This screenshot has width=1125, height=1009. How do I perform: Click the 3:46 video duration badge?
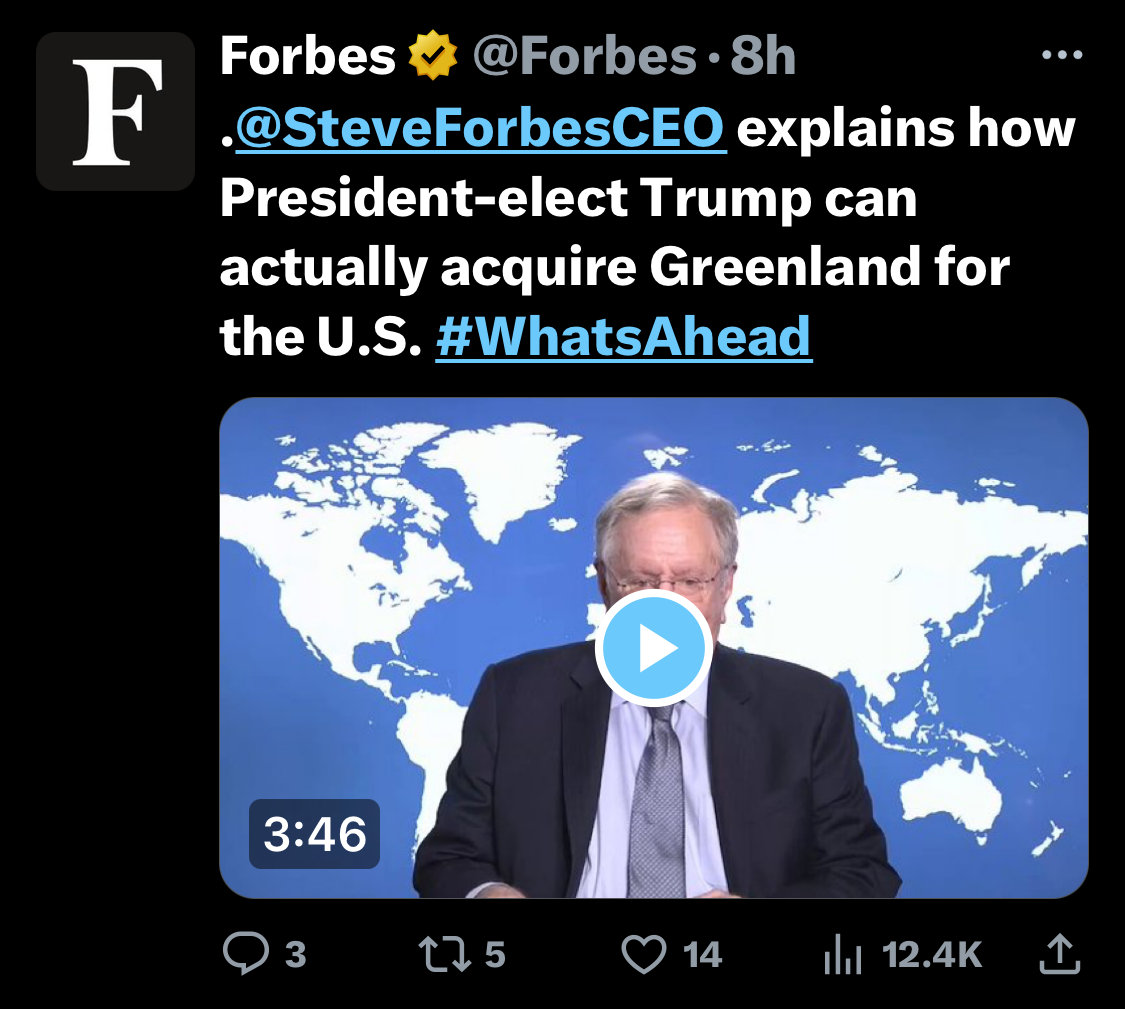[x=314, y=834]
